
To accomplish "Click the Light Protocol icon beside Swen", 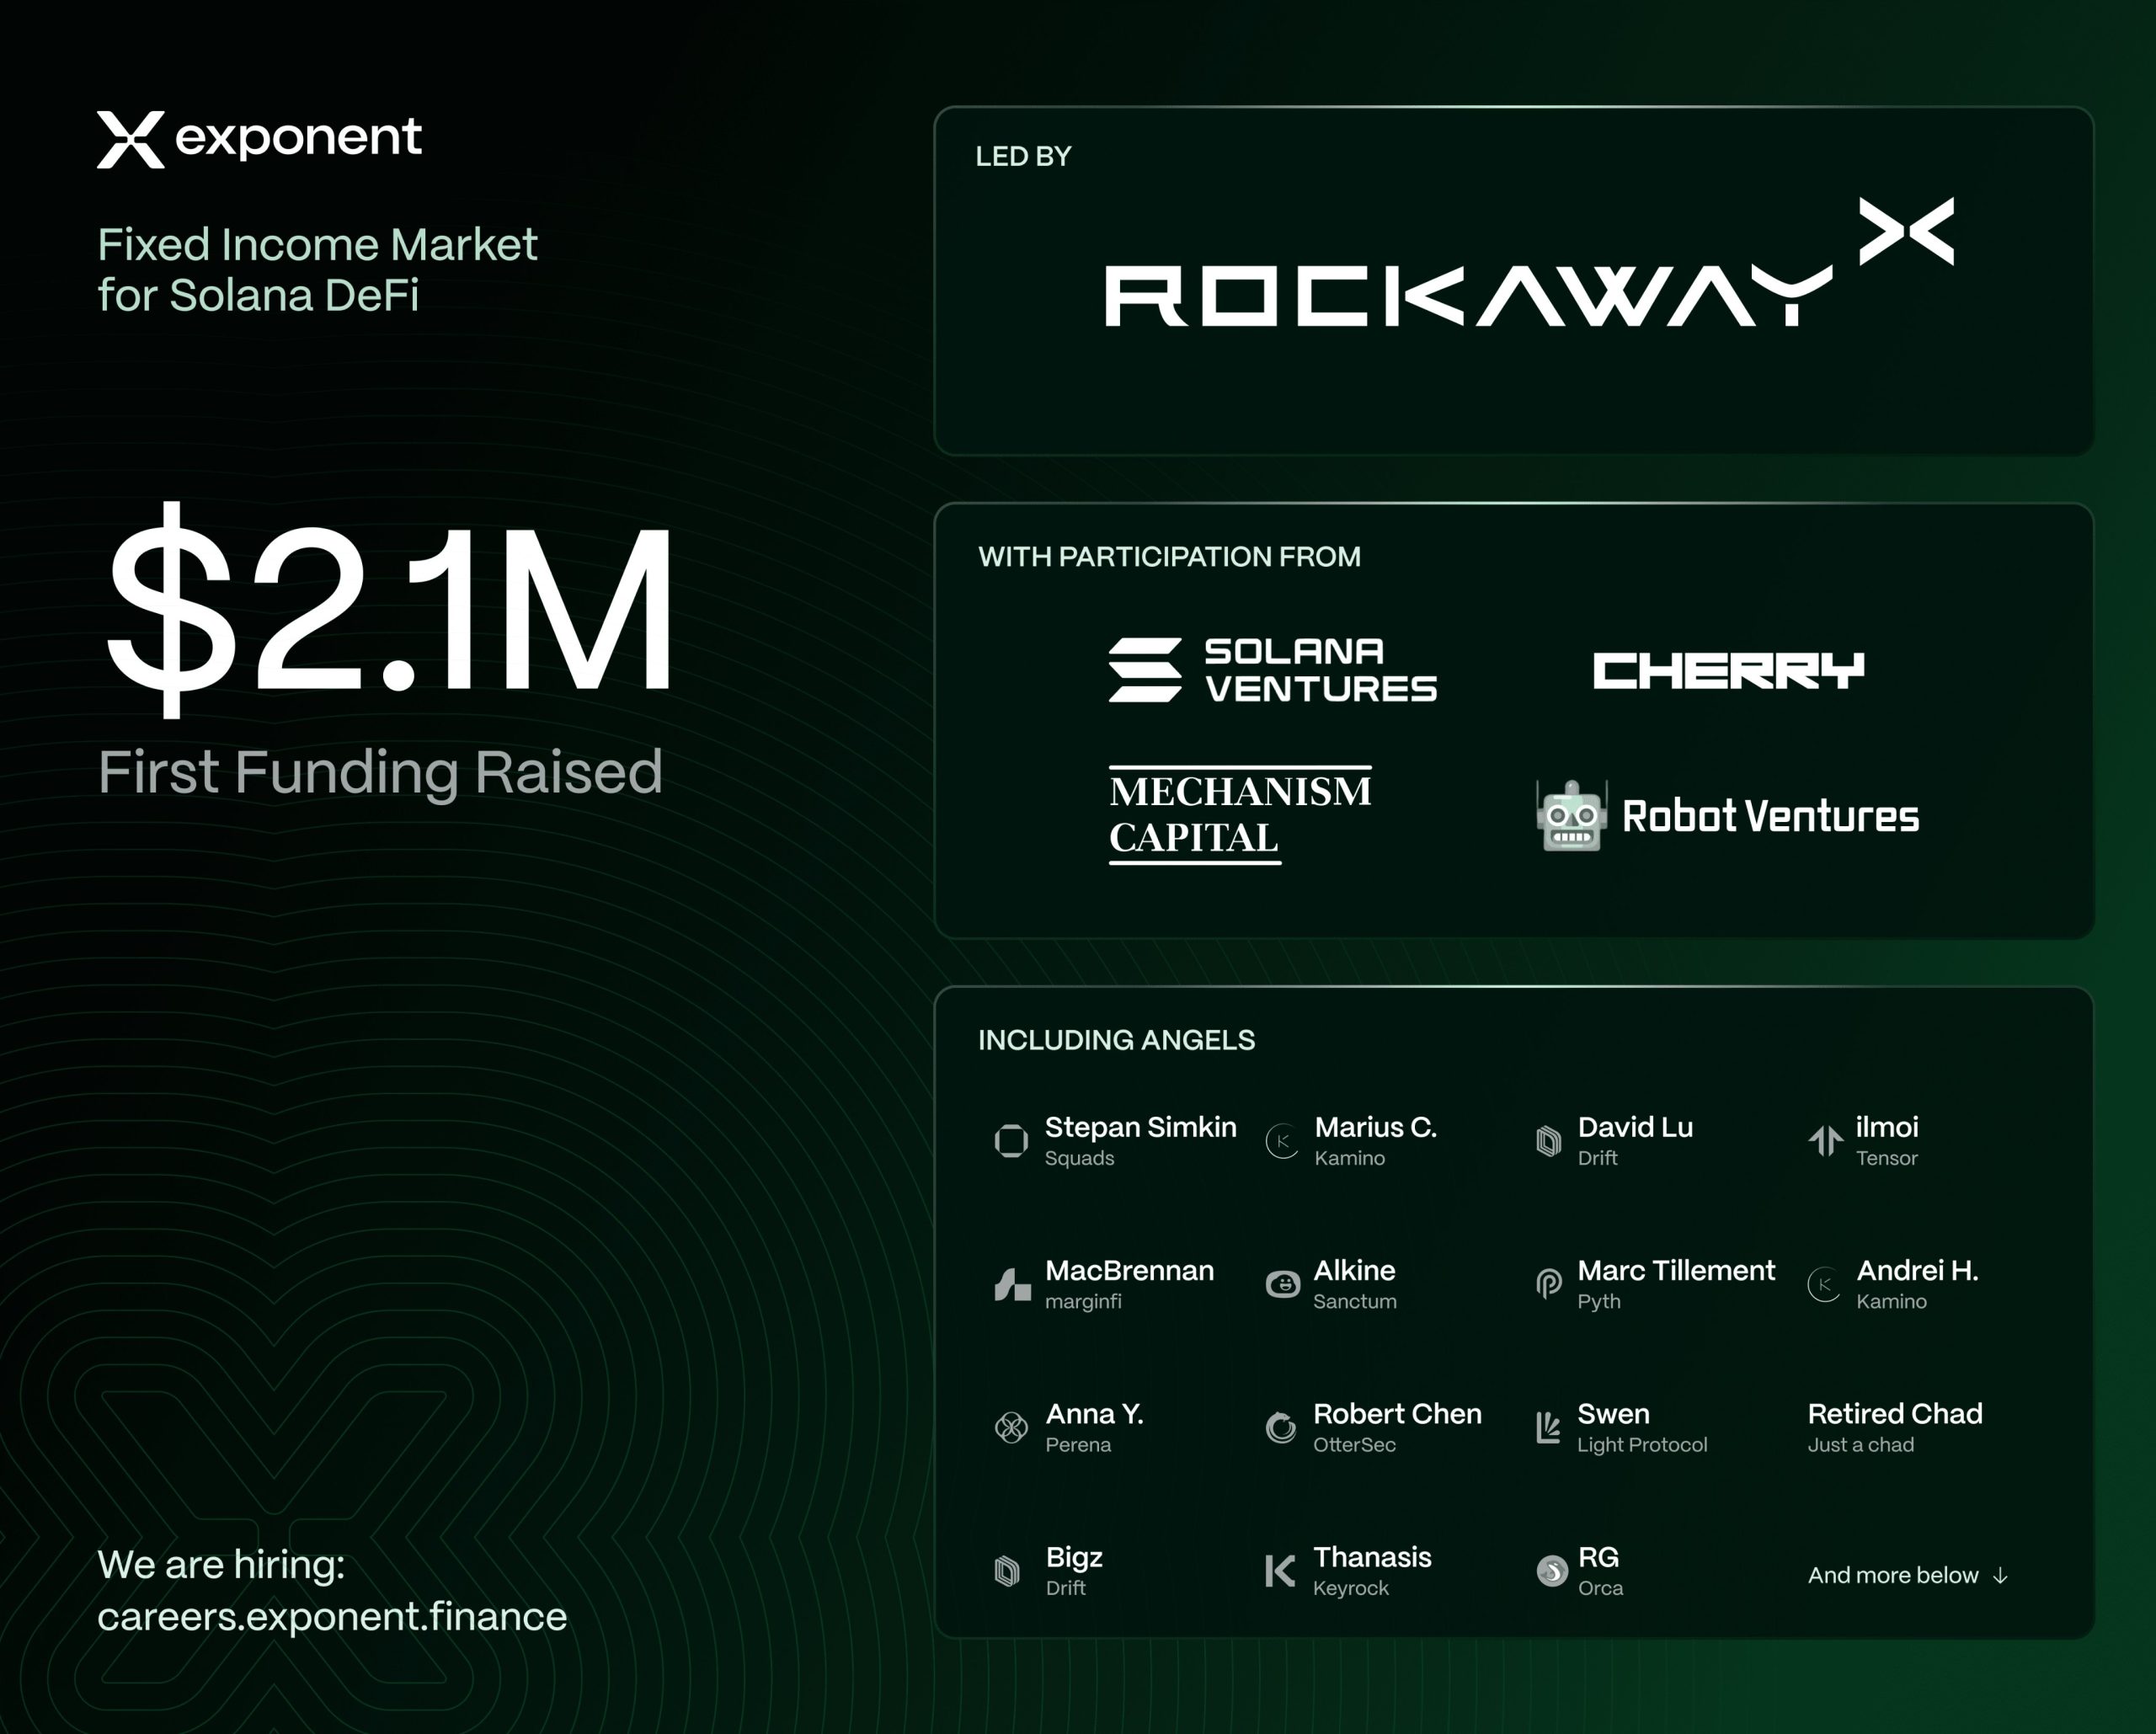I will click(x=1548, y=1427).
